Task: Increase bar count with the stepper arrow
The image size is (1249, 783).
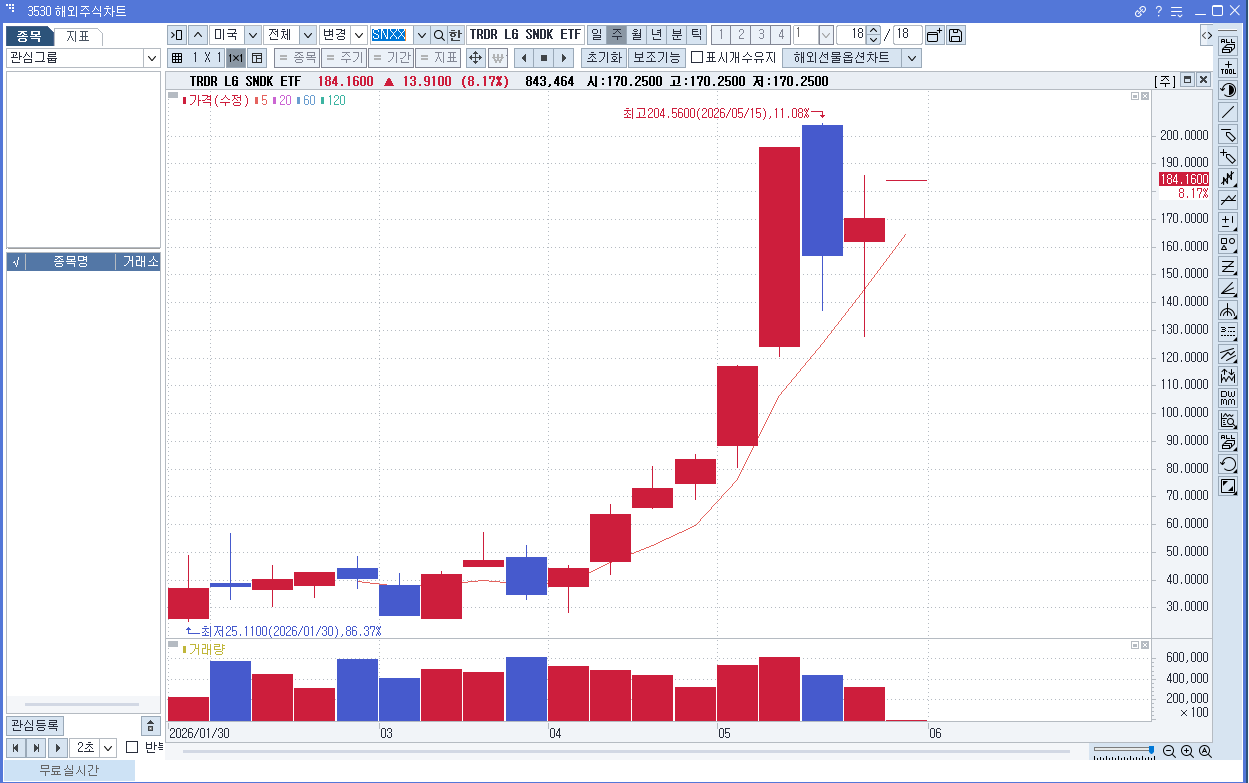Action: tap(873, 31)
